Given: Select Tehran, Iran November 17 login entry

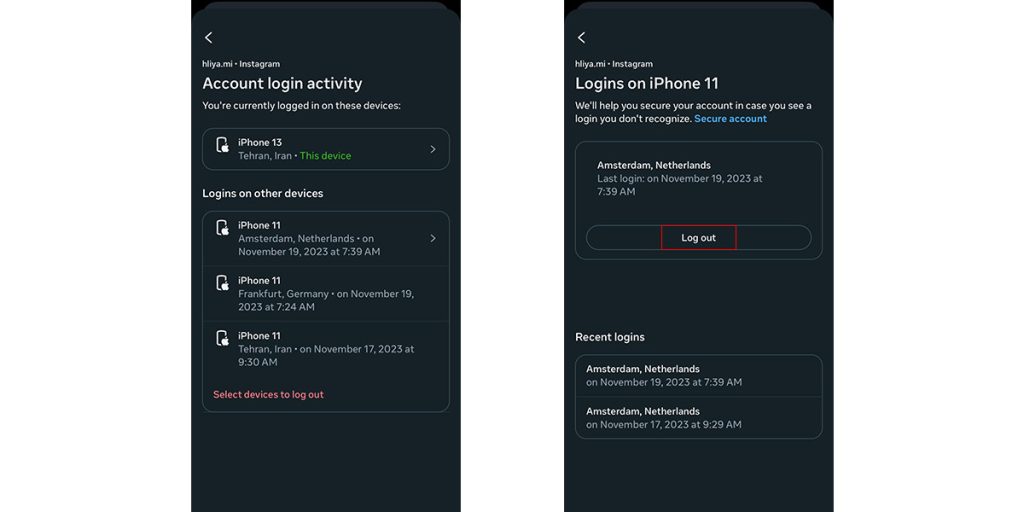Looking at the screenshot, I should tap(326, 349).
